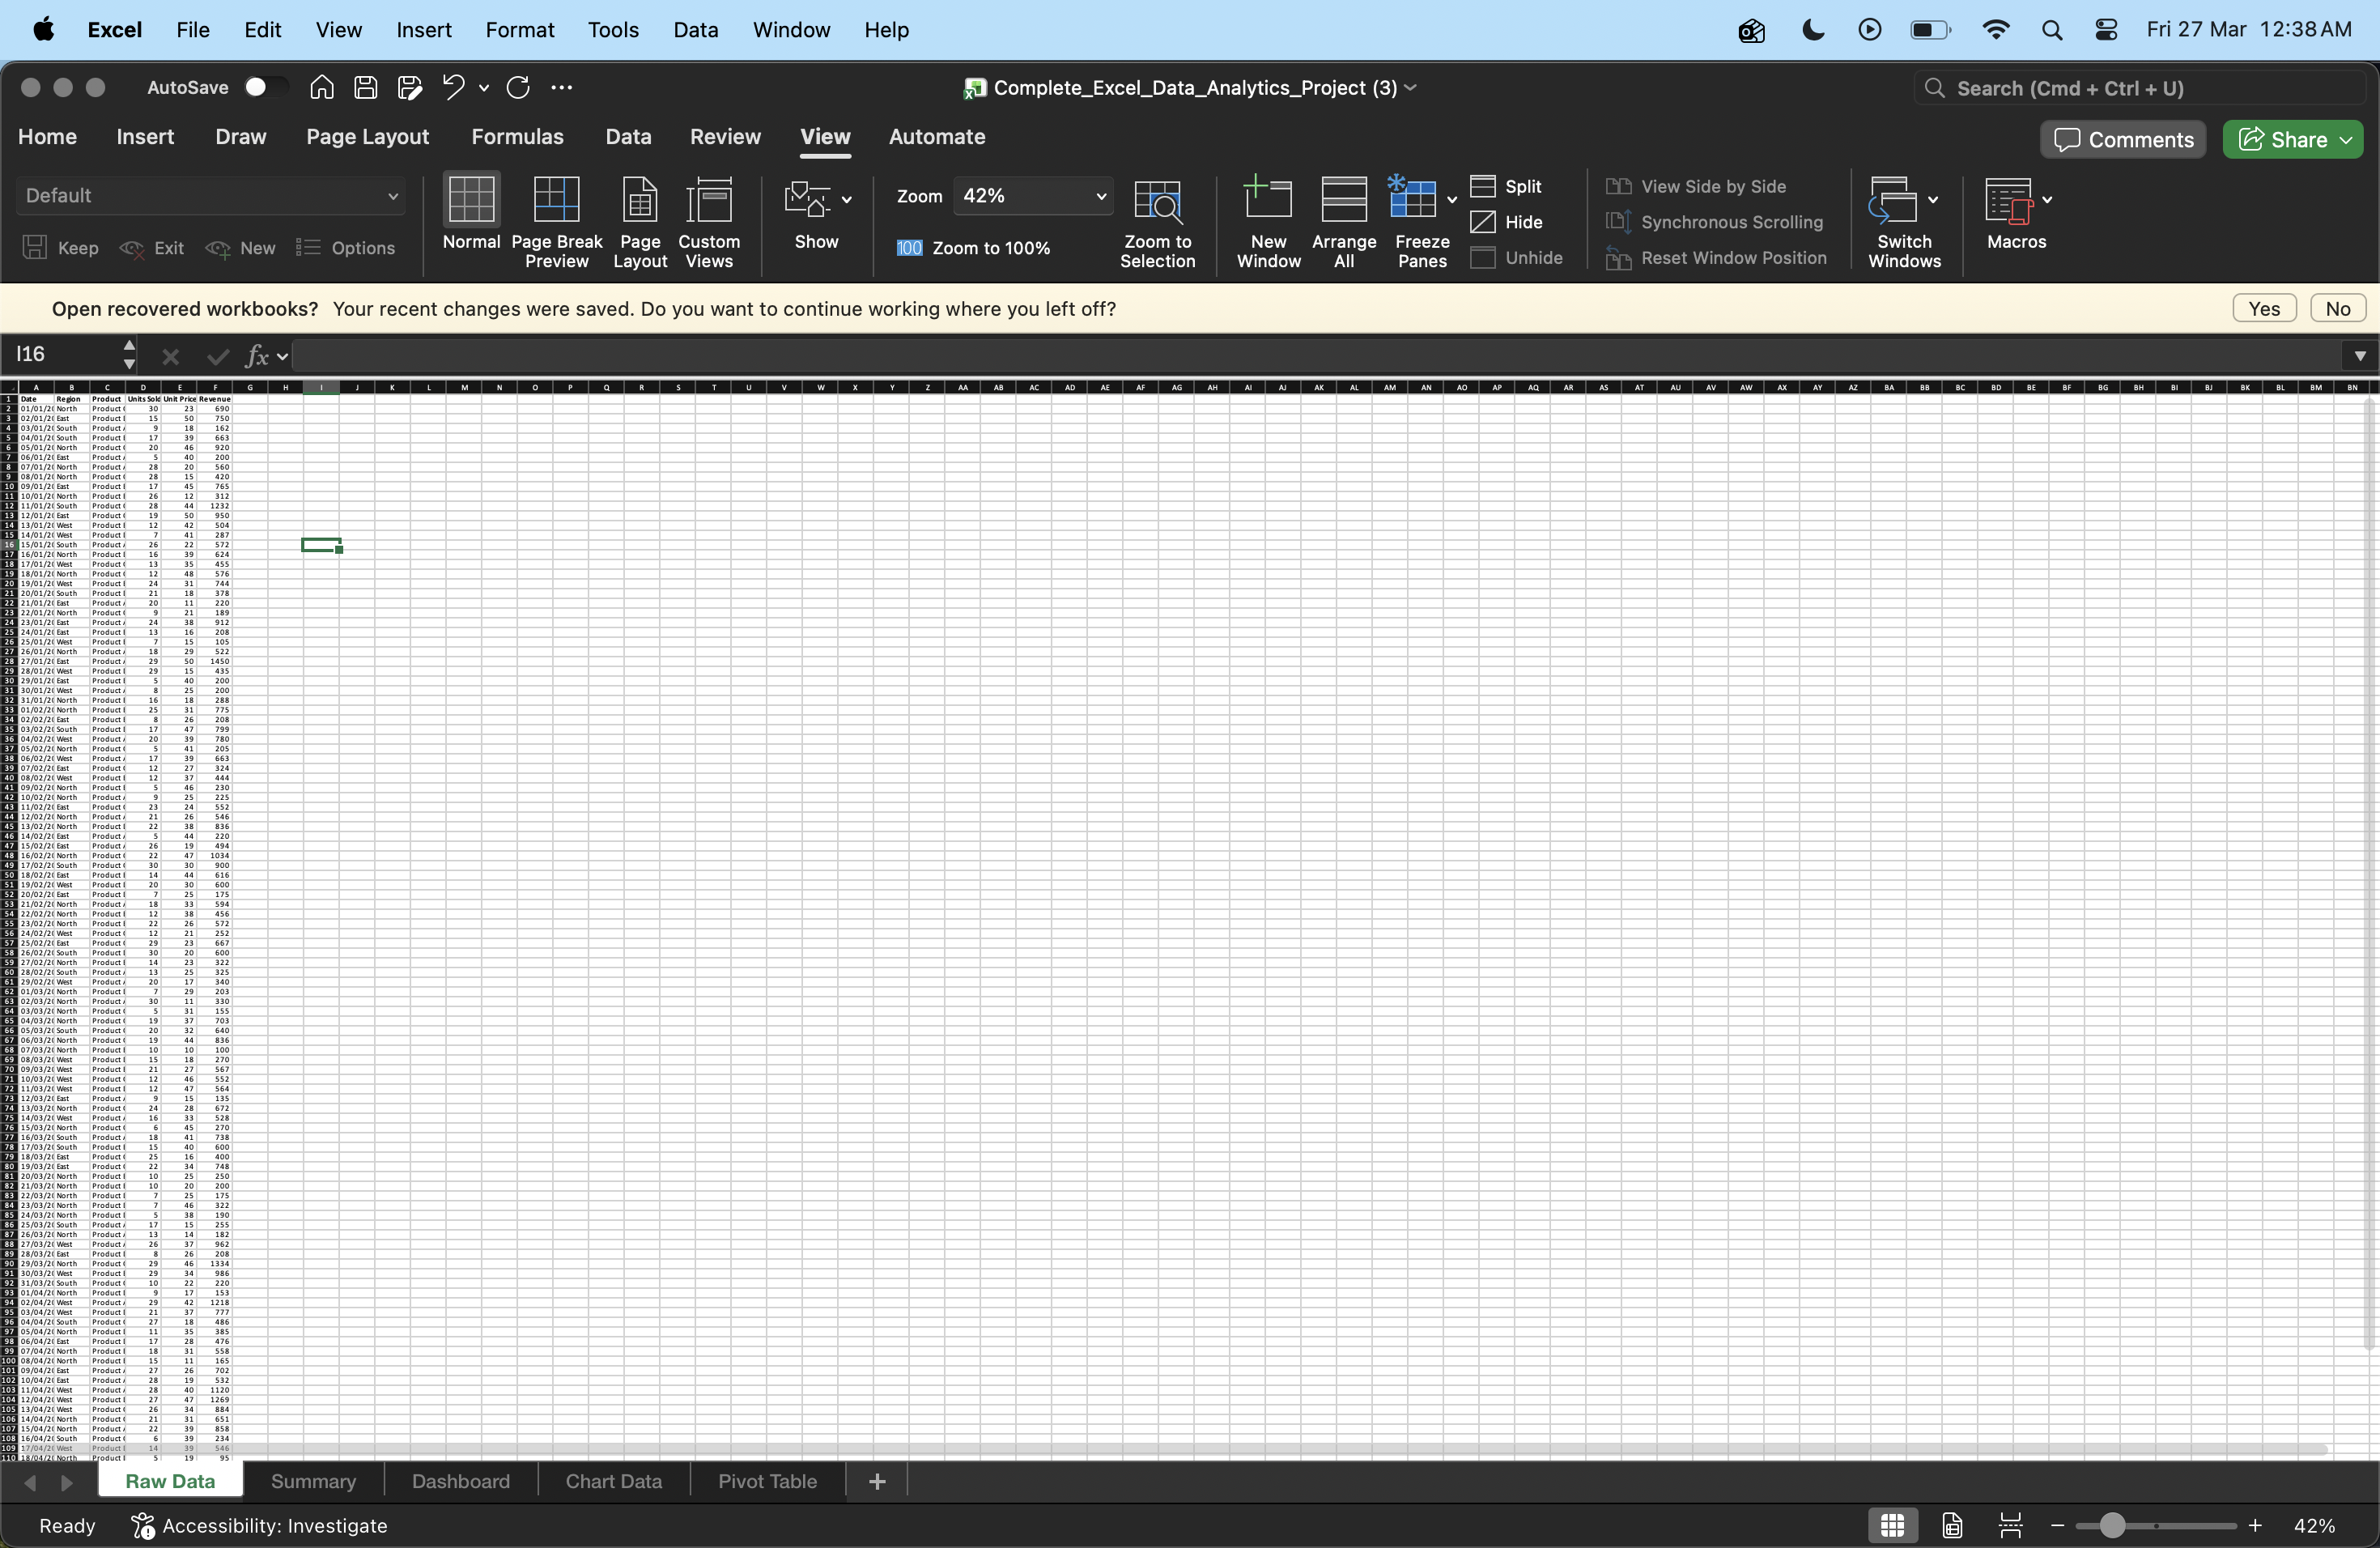Click the Redo icon
2380x1548 pixels.
click(x=518, y=88)
